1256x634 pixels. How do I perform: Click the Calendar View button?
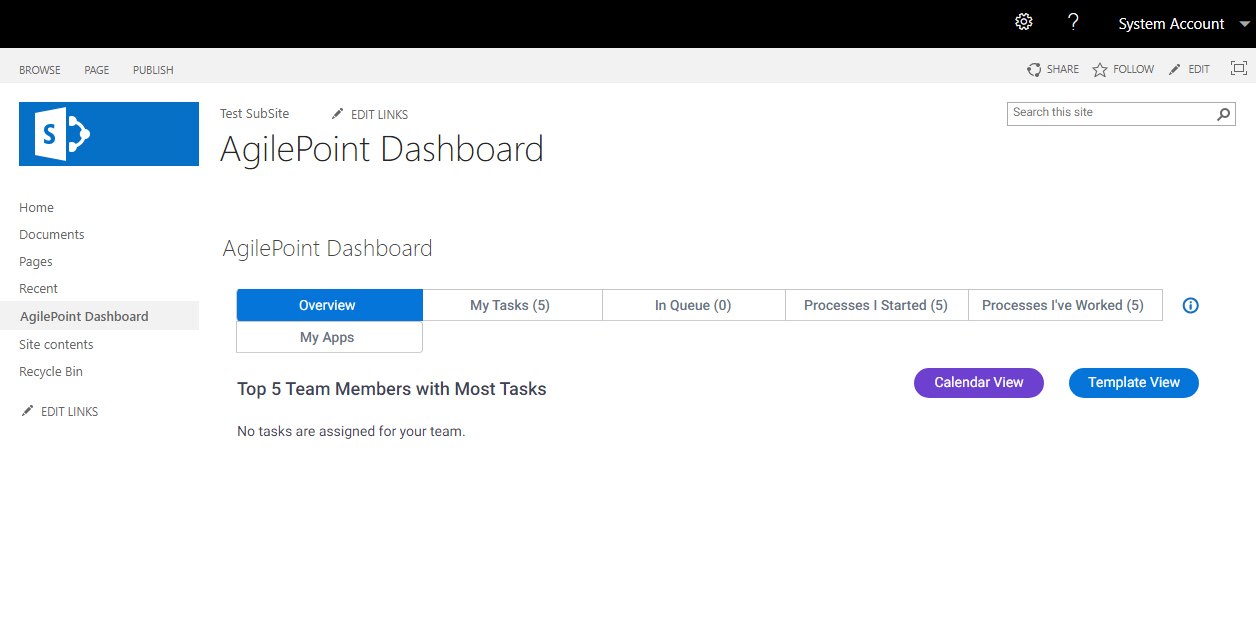(979, 382)
